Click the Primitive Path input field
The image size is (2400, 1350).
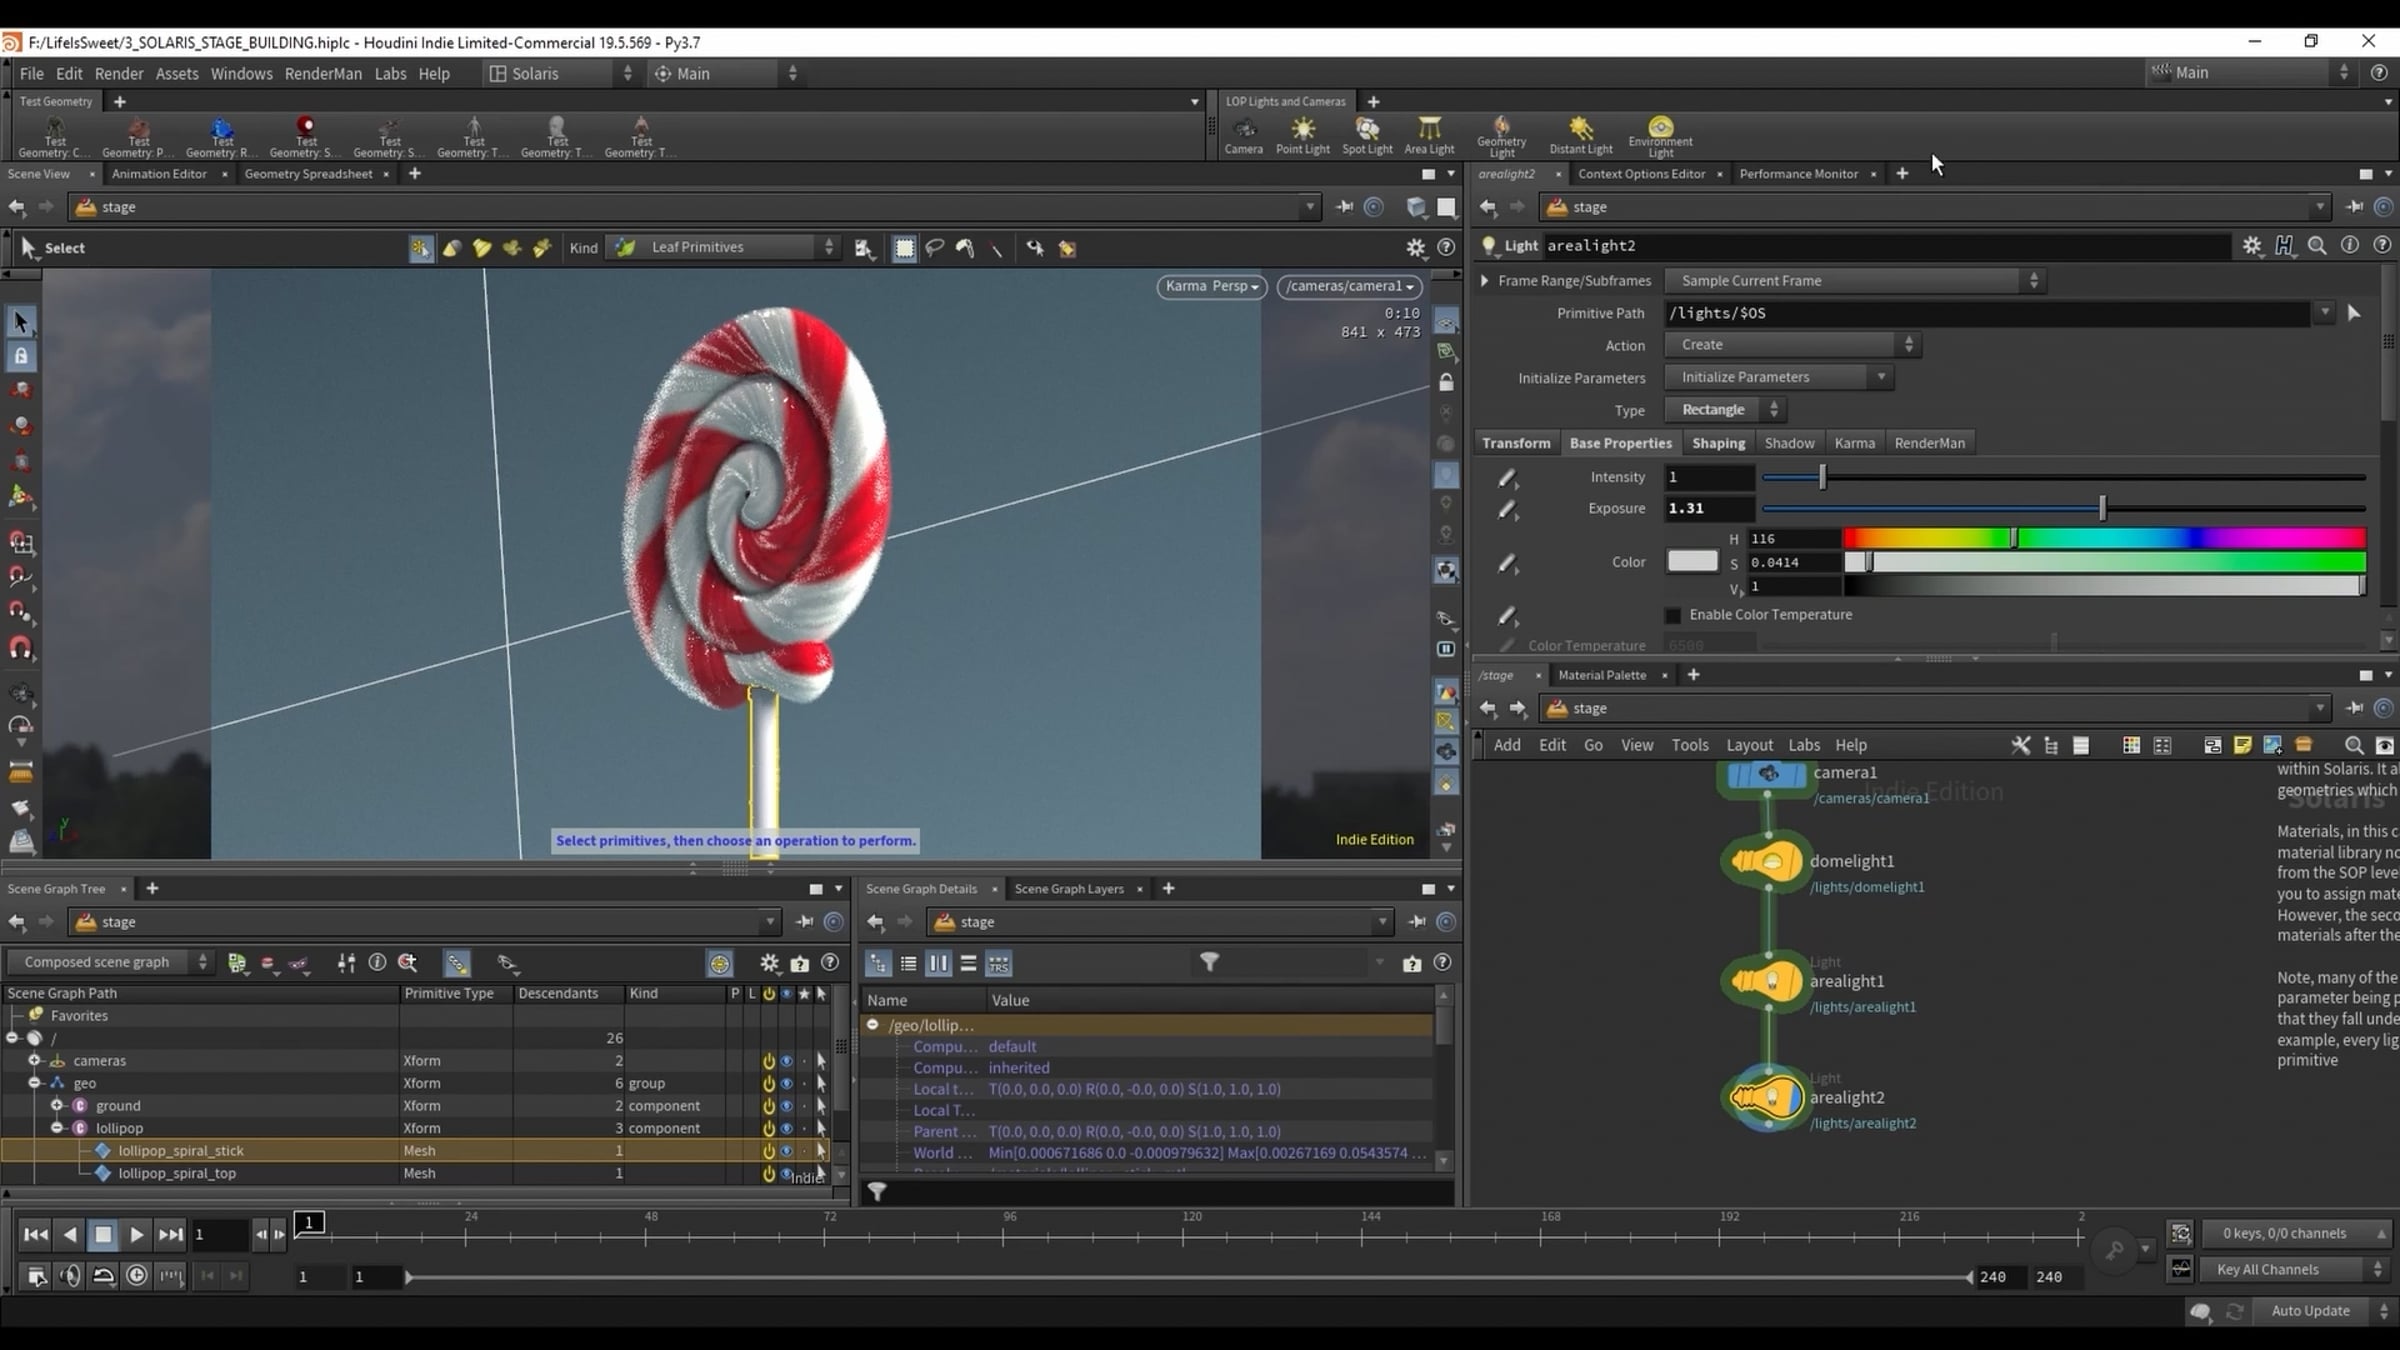1988,313
